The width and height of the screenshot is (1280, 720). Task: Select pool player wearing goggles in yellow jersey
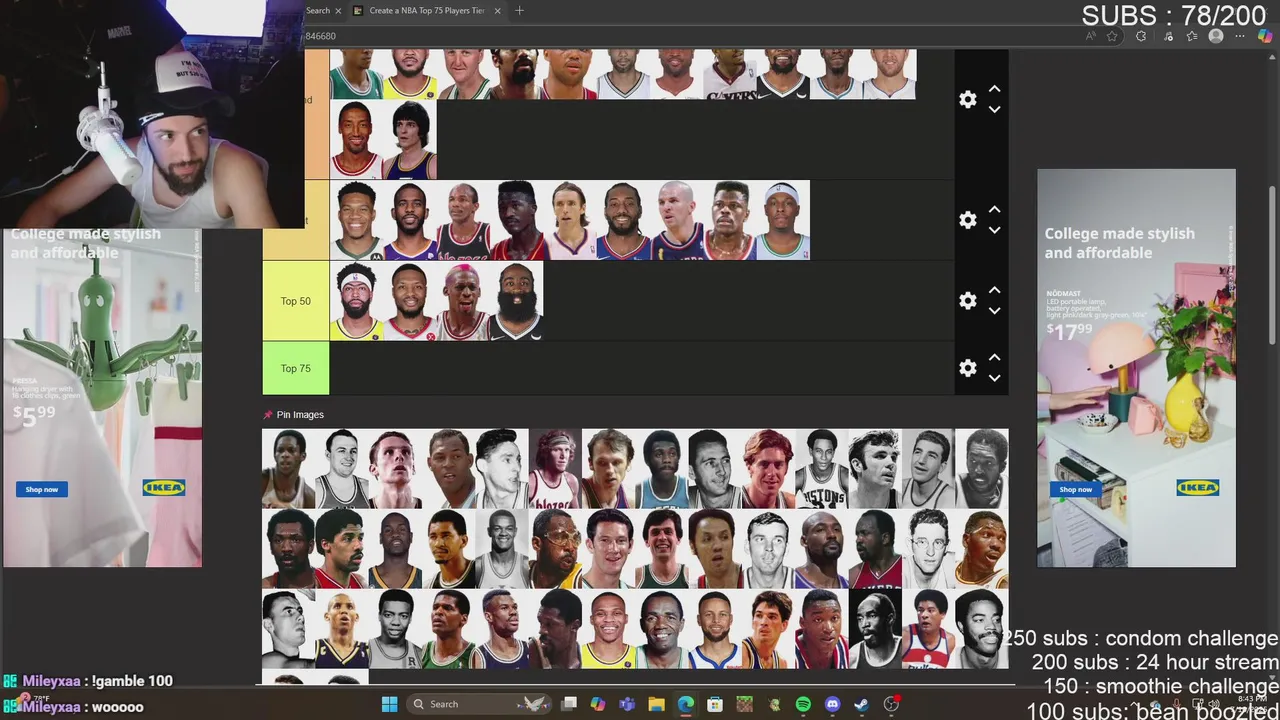(555, 549)
